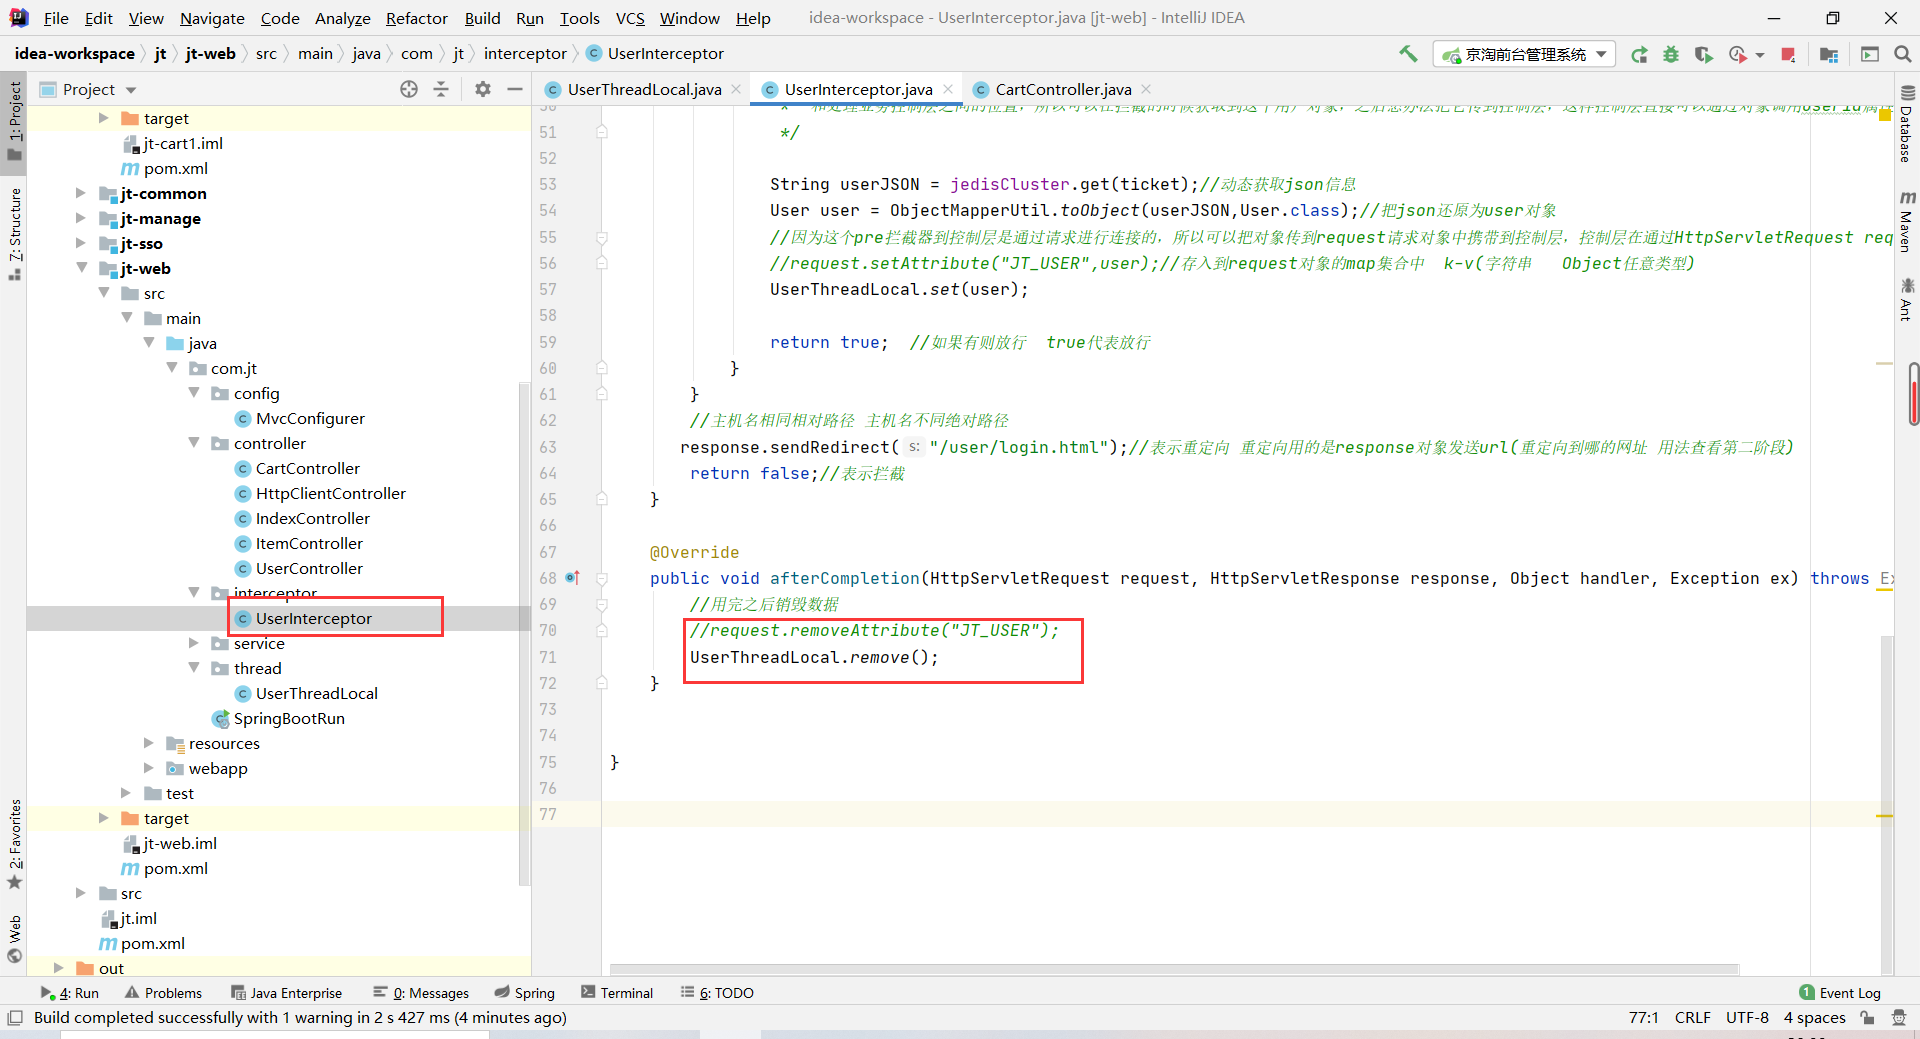Collapse the controller package
This screenshot has width=1920, height=1039.
point(194,443)
